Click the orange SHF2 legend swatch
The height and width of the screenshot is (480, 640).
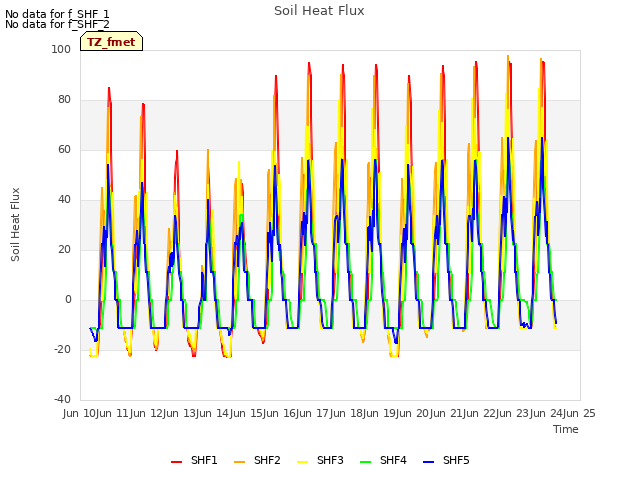click(240, 462)
